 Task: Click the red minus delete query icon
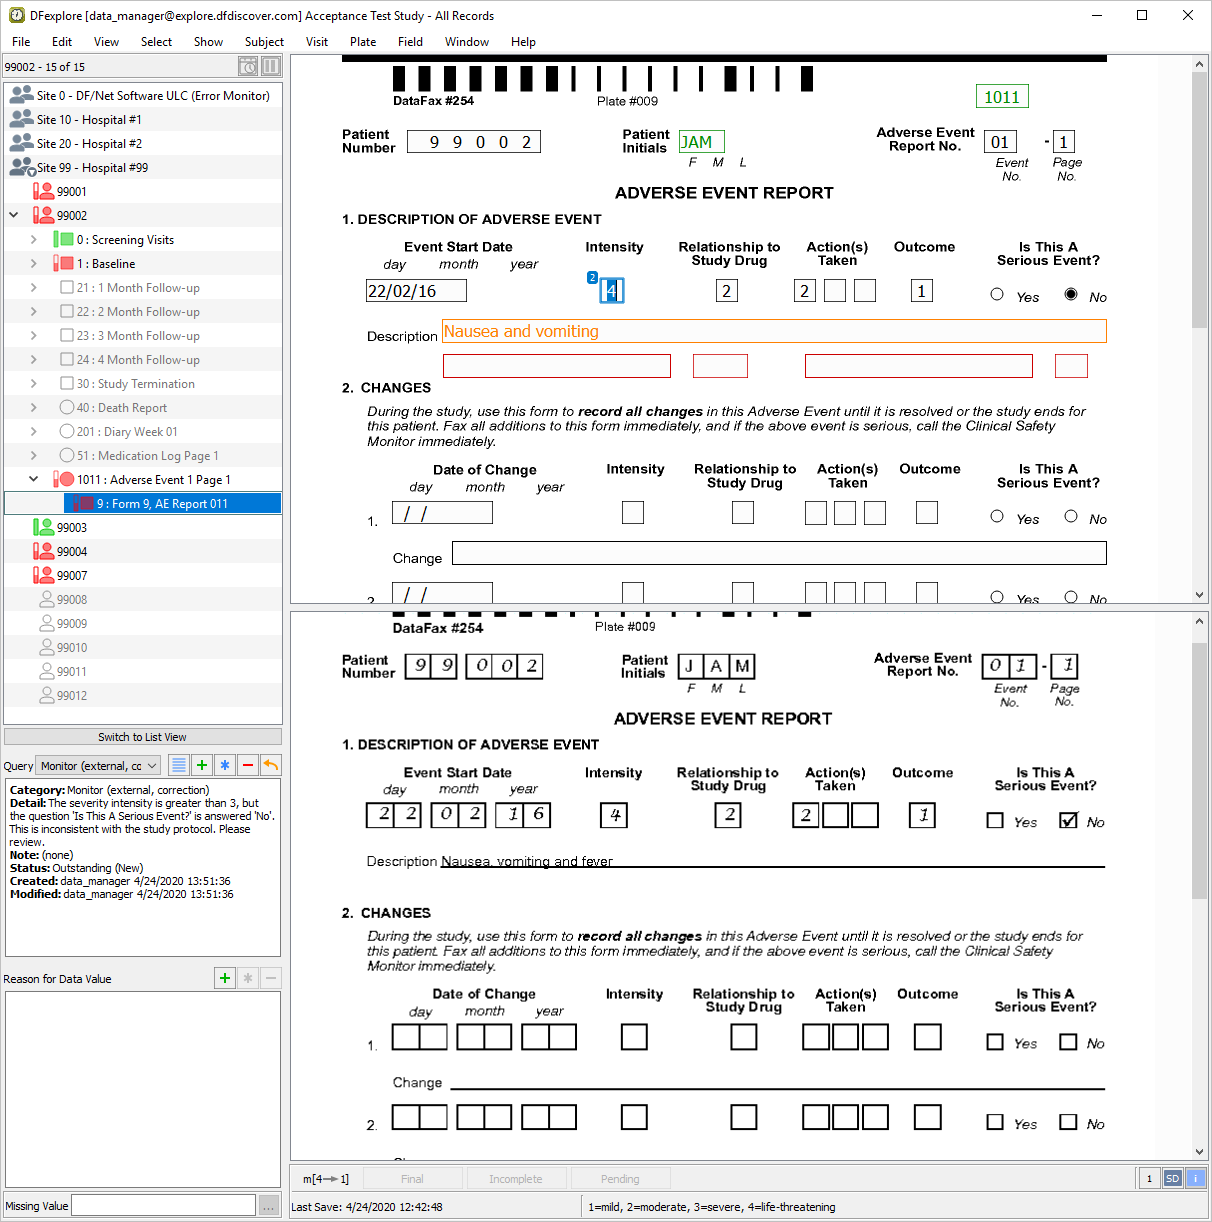[247, 765]
